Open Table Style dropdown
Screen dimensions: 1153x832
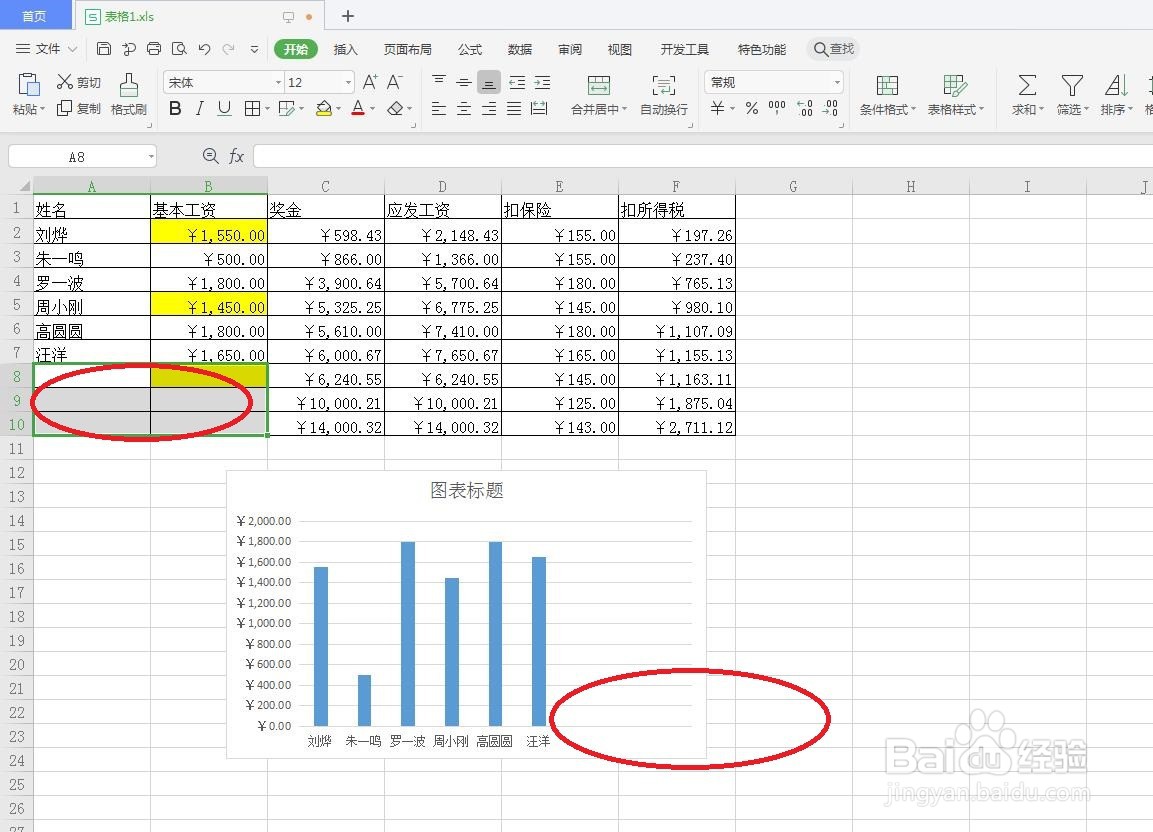point(955,94)
